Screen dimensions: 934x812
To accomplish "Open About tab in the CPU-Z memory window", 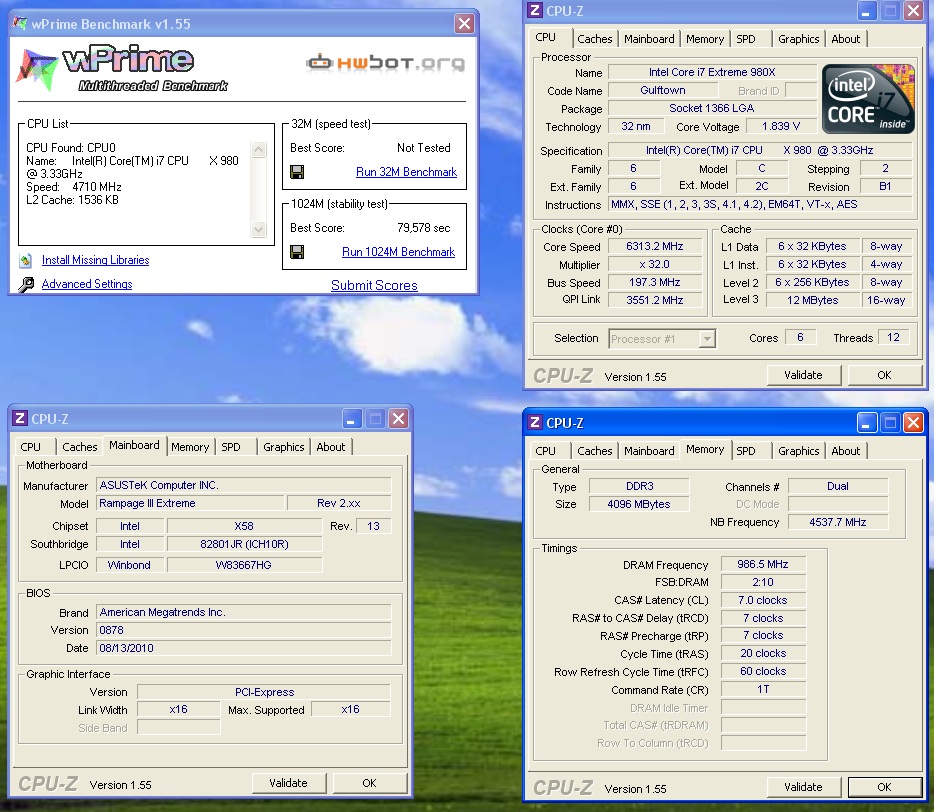I will click(846, 451).
